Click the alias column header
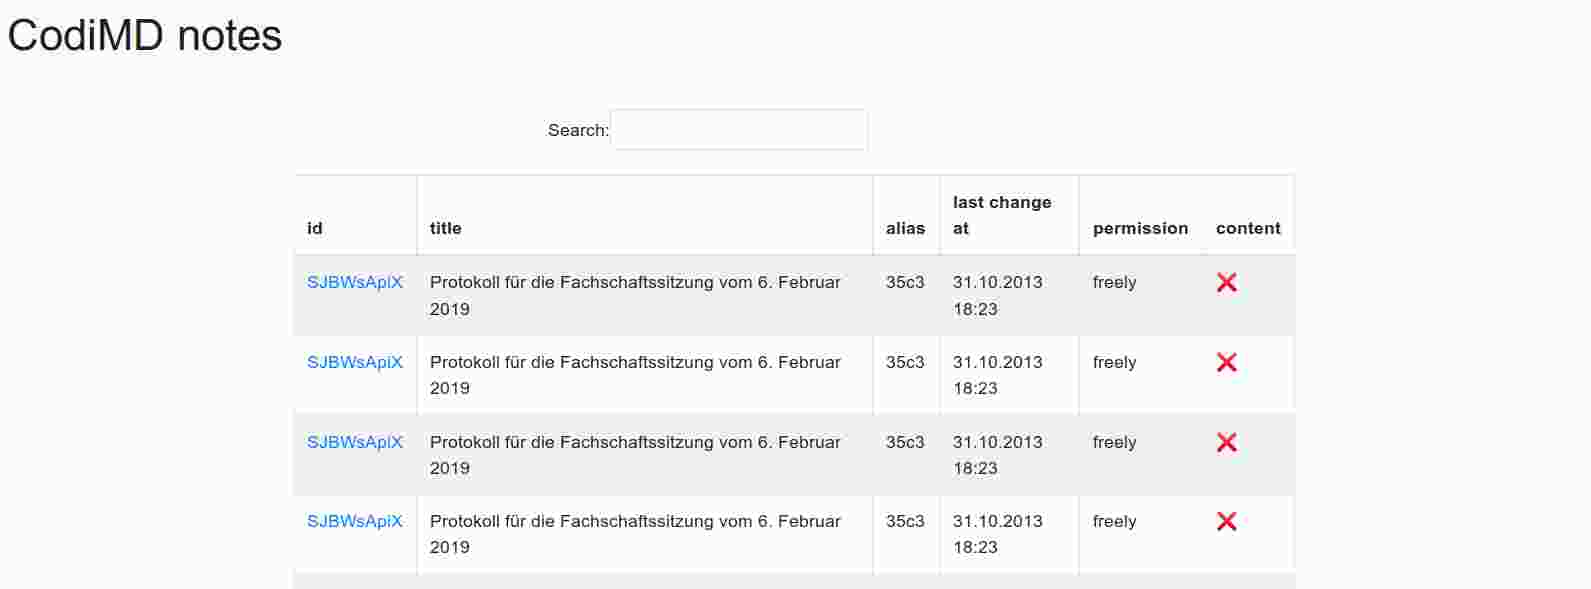This screenshot has height=589, width=1591. tap(905, 228)
